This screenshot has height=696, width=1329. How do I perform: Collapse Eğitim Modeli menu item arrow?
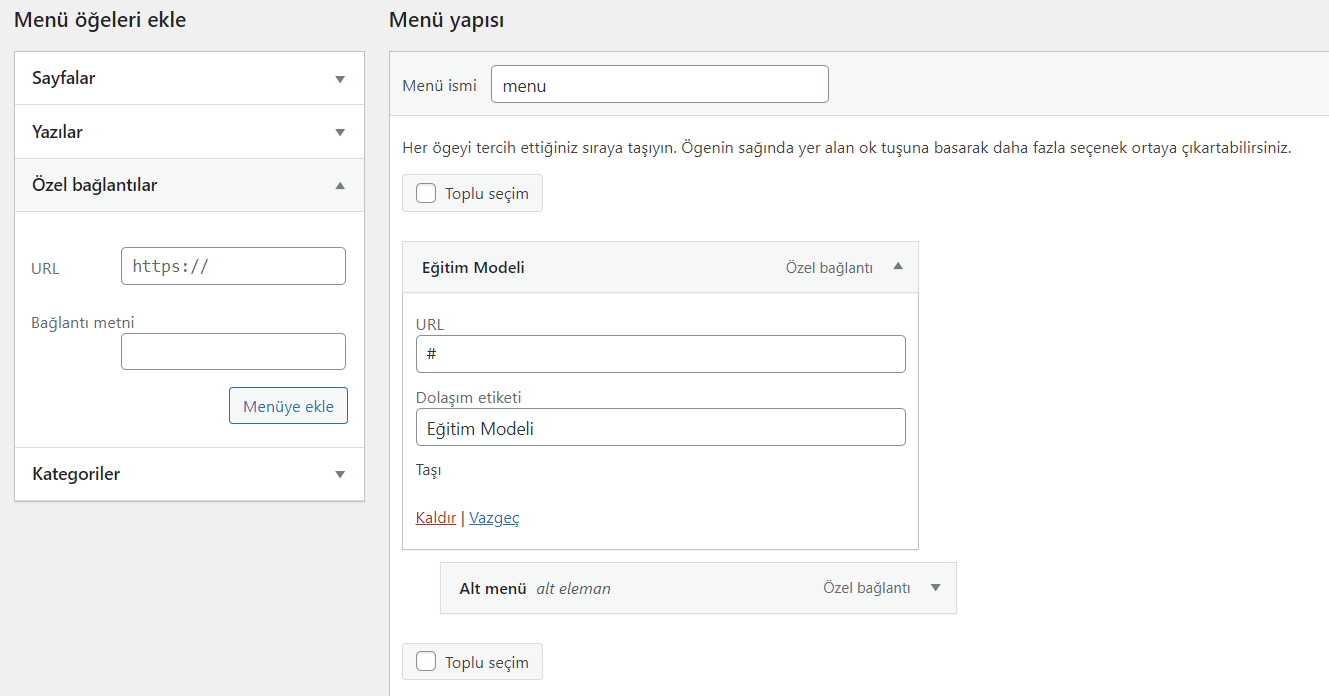(x=898, y=267)
